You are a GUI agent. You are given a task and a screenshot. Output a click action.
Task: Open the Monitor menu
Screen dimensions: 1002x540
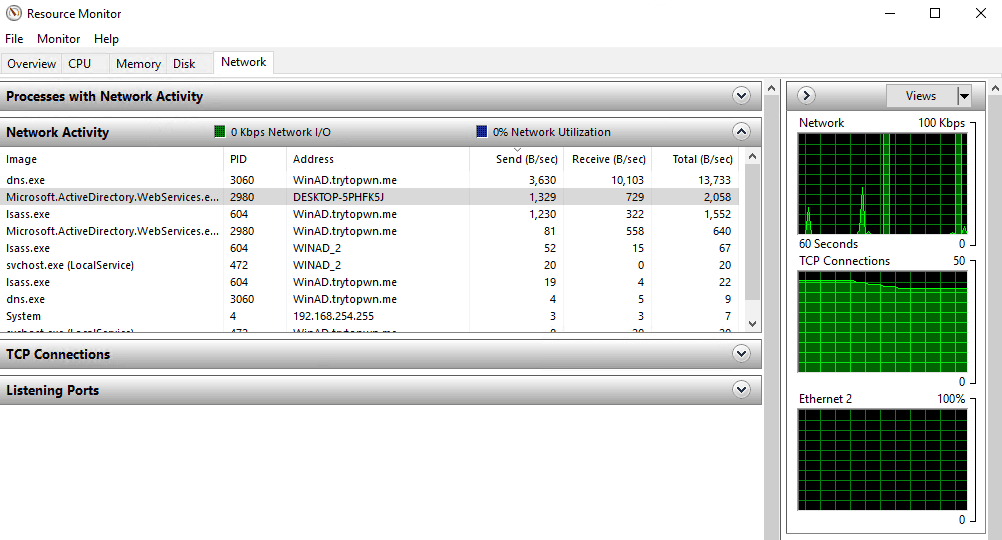click(x=58, y=39)
